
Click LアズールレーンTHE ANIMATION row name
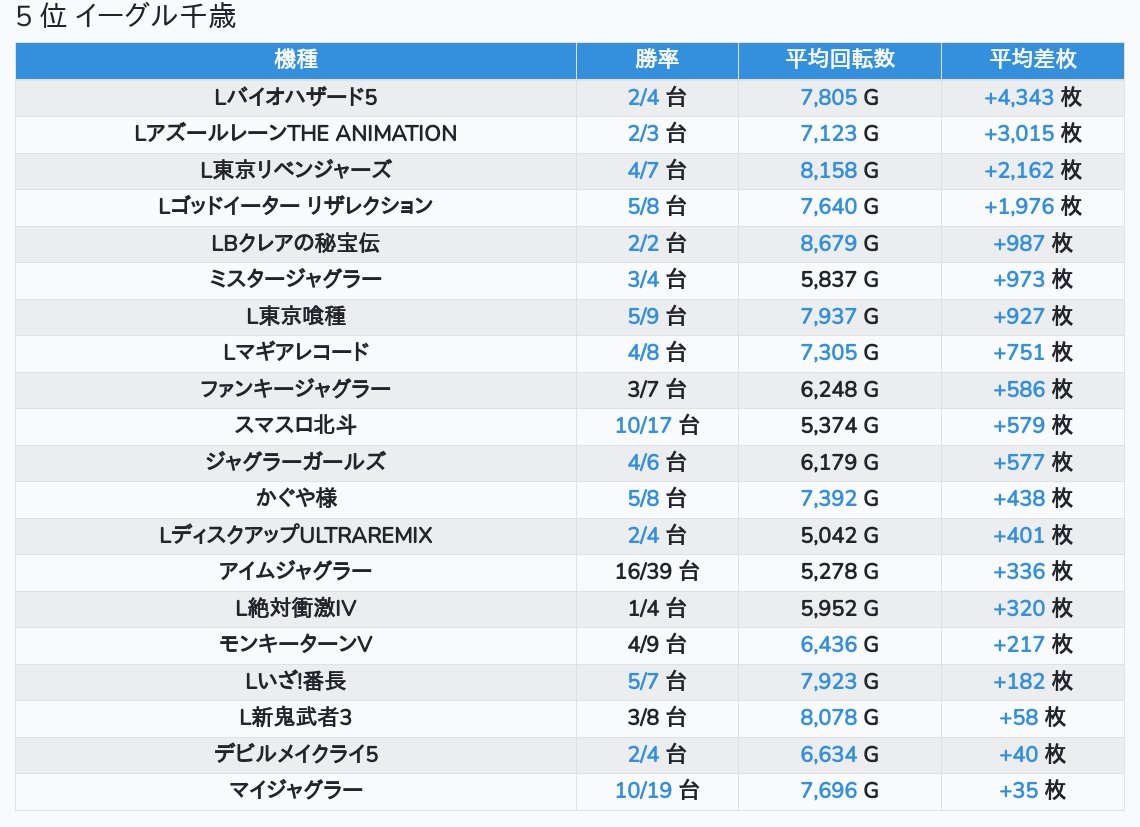[x=295, y=133]
